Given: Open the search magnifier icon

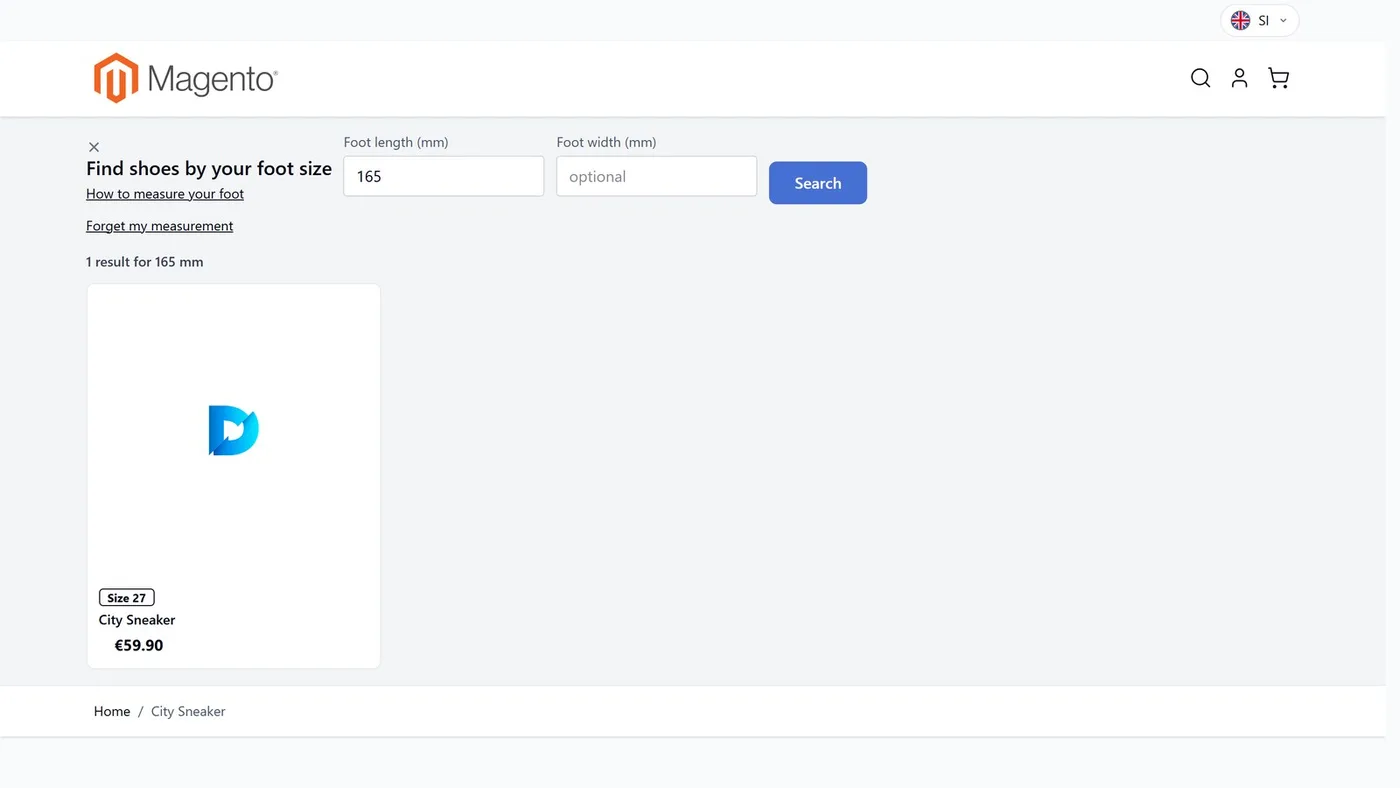Looking at the screenshot, I should pyautogui.click(x=1200, y=78).
